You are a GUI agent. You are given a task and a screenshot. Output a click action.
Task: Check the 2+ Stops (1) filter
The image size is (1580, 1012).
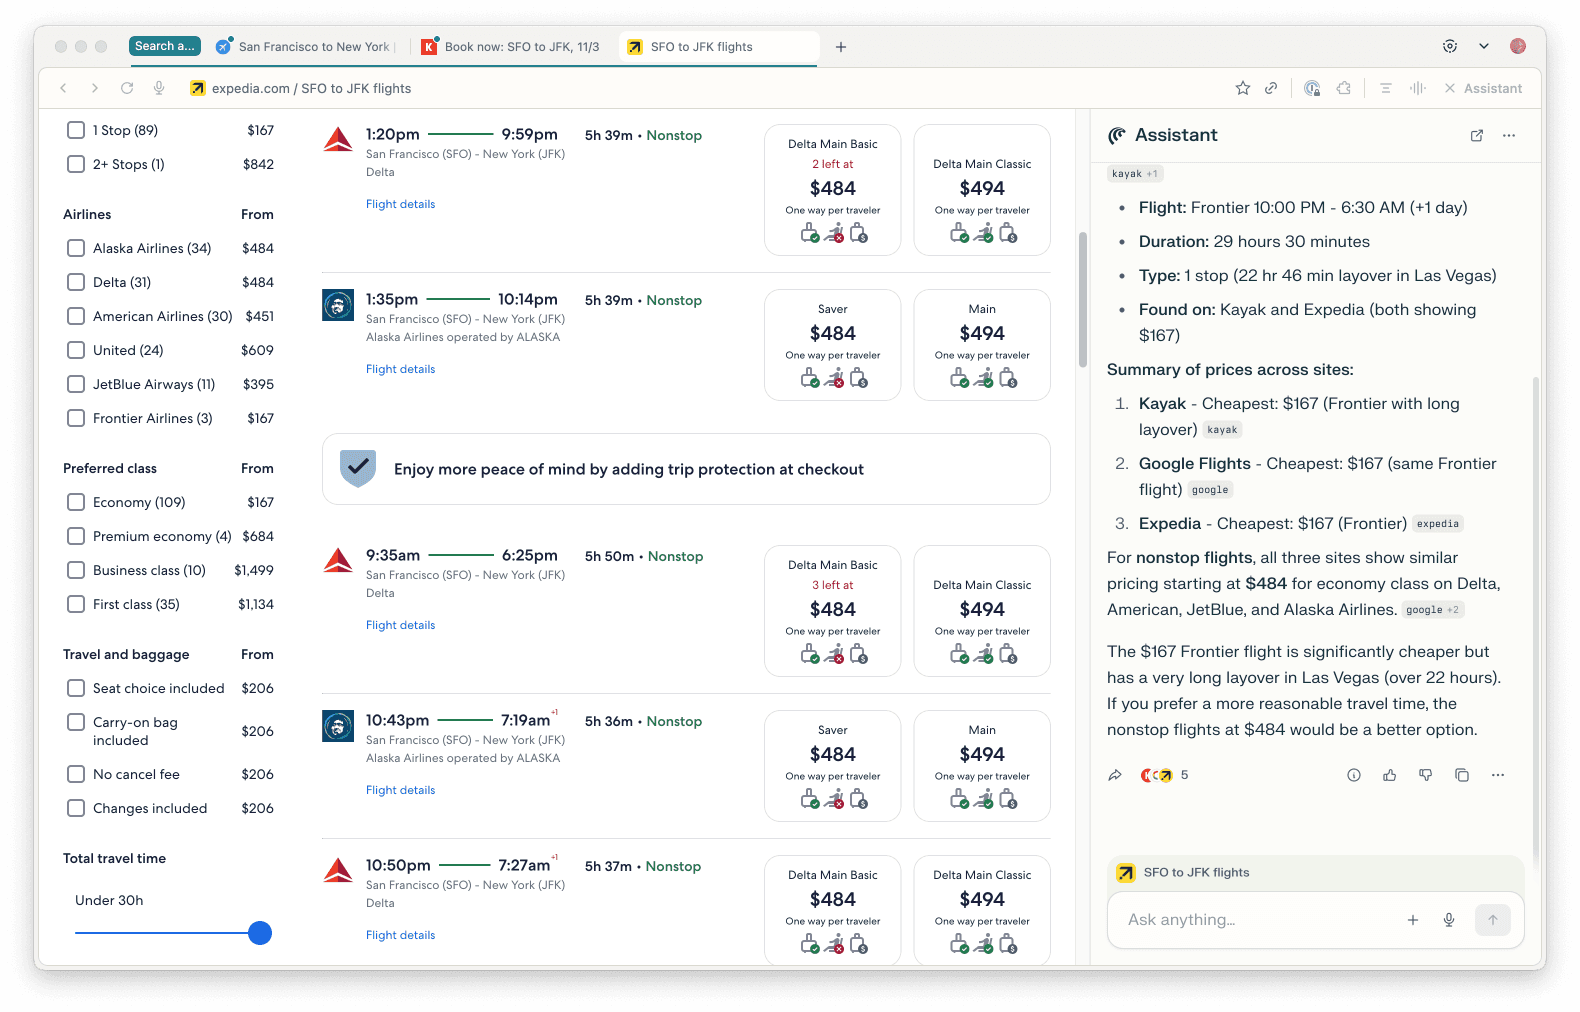click(76, 164)
